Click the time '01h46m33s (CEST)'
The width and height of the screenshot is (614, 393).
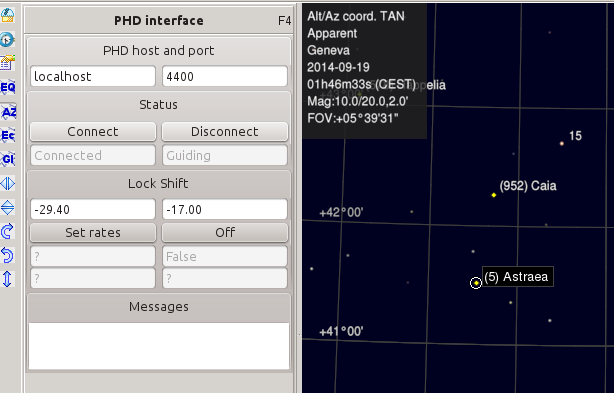coord(361,84)
